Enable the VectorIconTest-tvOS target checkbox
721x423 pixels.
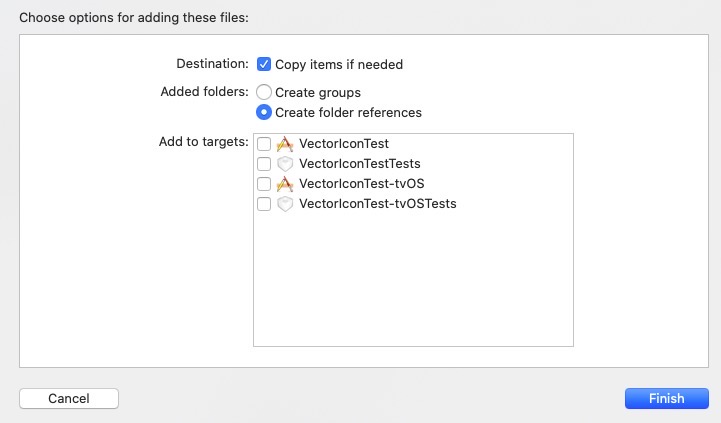coord(264,184)
